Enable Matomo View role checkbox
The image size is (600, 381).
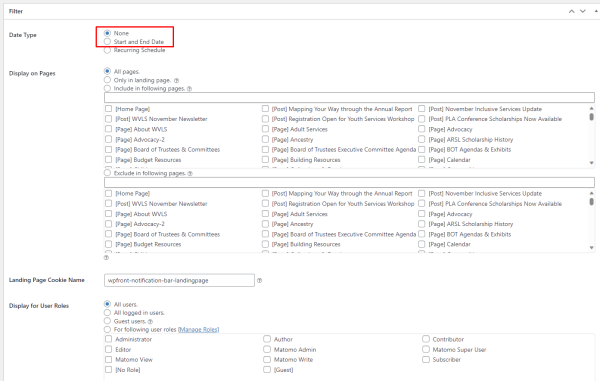pyautogui.click(x=109, y=360)
